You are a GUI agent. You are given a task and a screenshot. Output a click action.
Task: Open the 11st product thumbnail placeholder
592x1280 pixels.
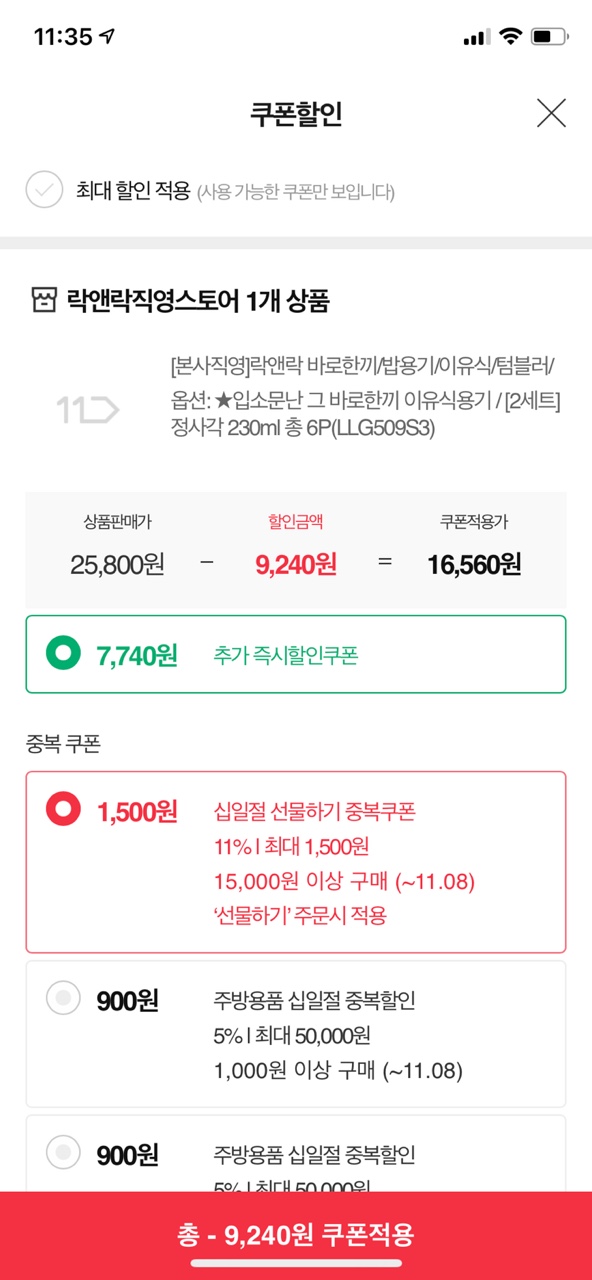click(x=87, y=409)
